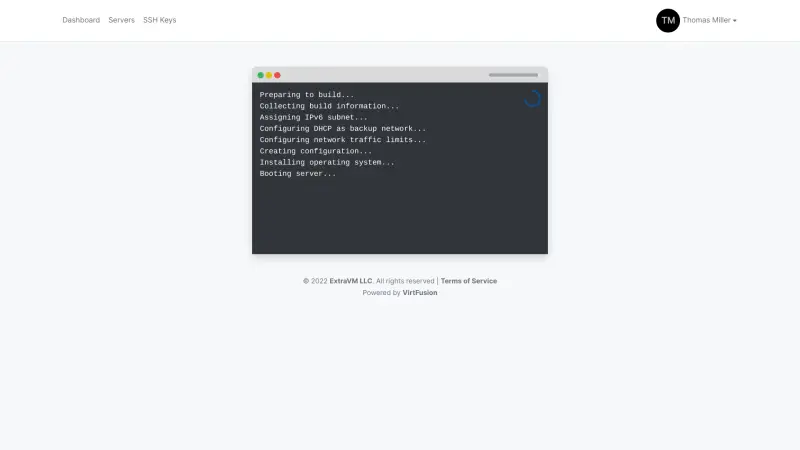Open the Terms of Service link
800x450 pixels.
coord(469,281)
